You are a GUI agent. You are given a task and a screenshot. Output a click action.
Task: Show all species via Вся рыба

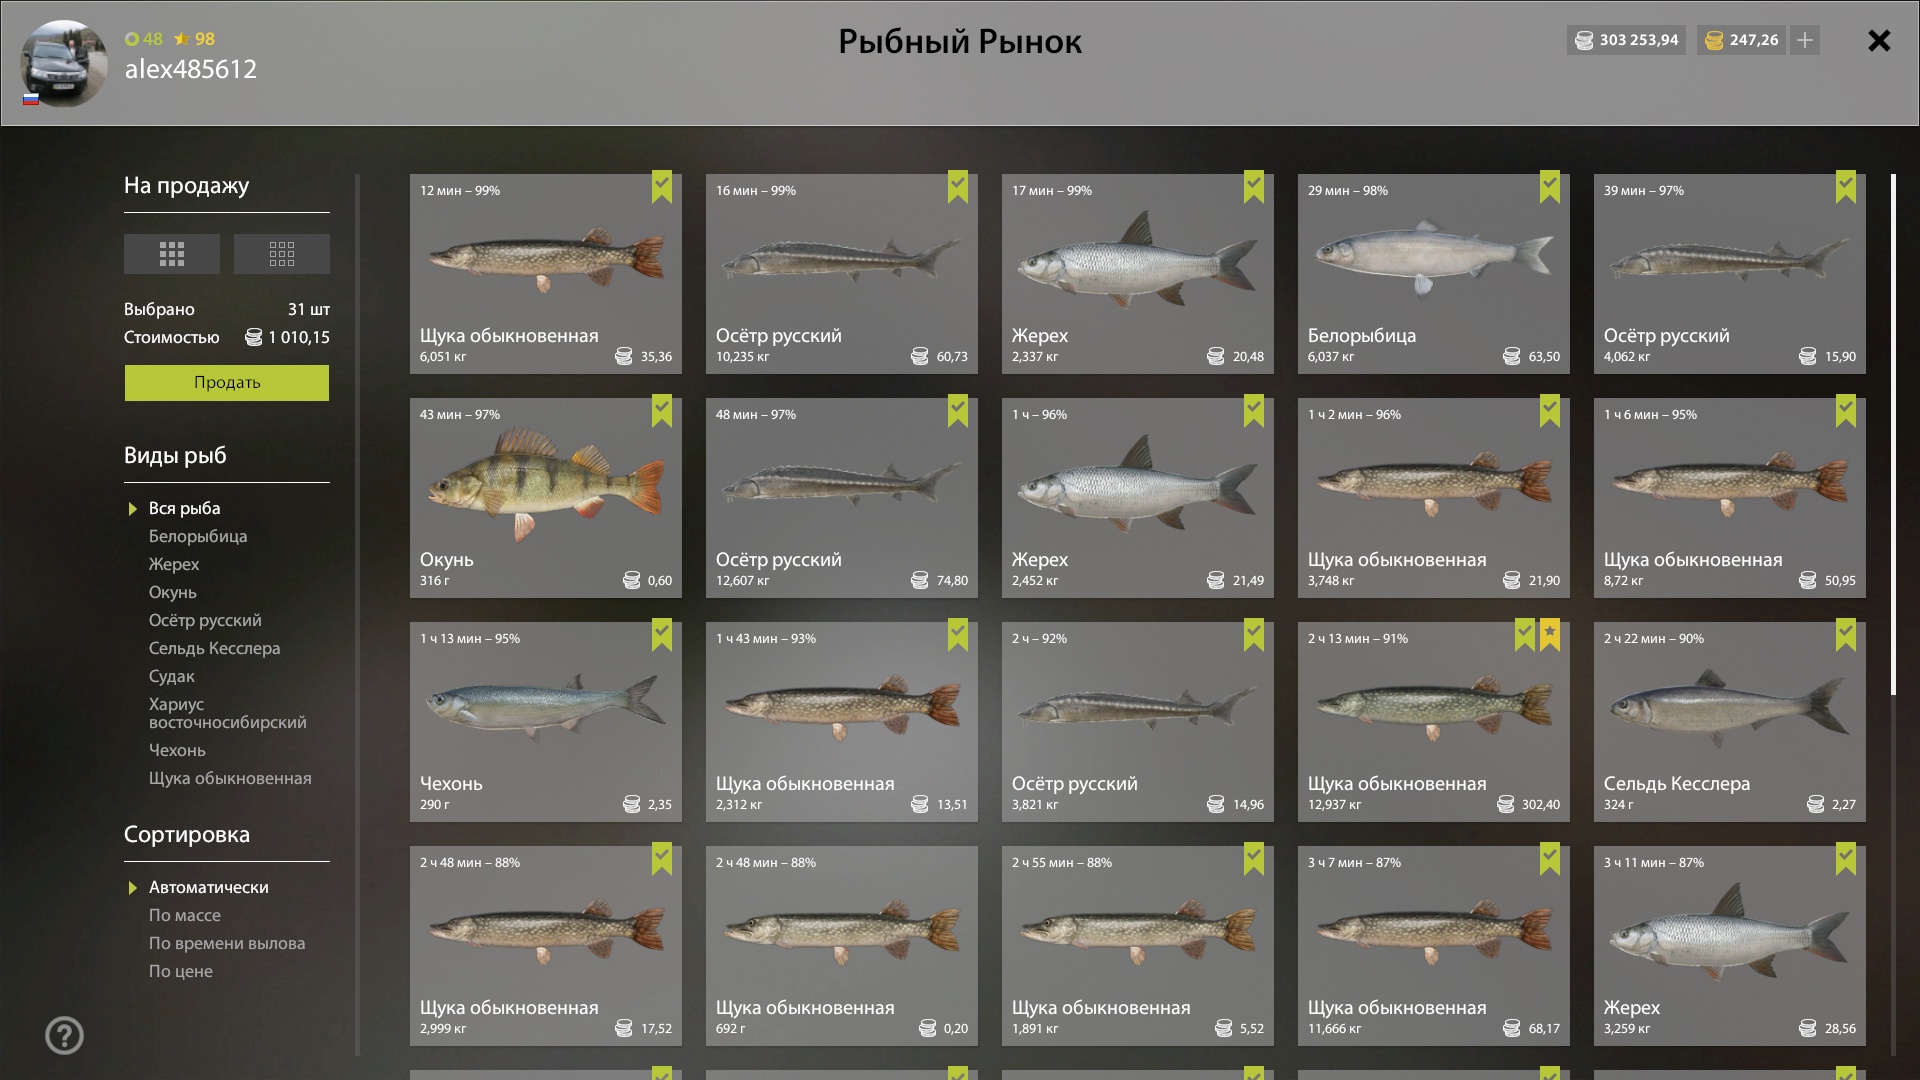coord(185,508)
